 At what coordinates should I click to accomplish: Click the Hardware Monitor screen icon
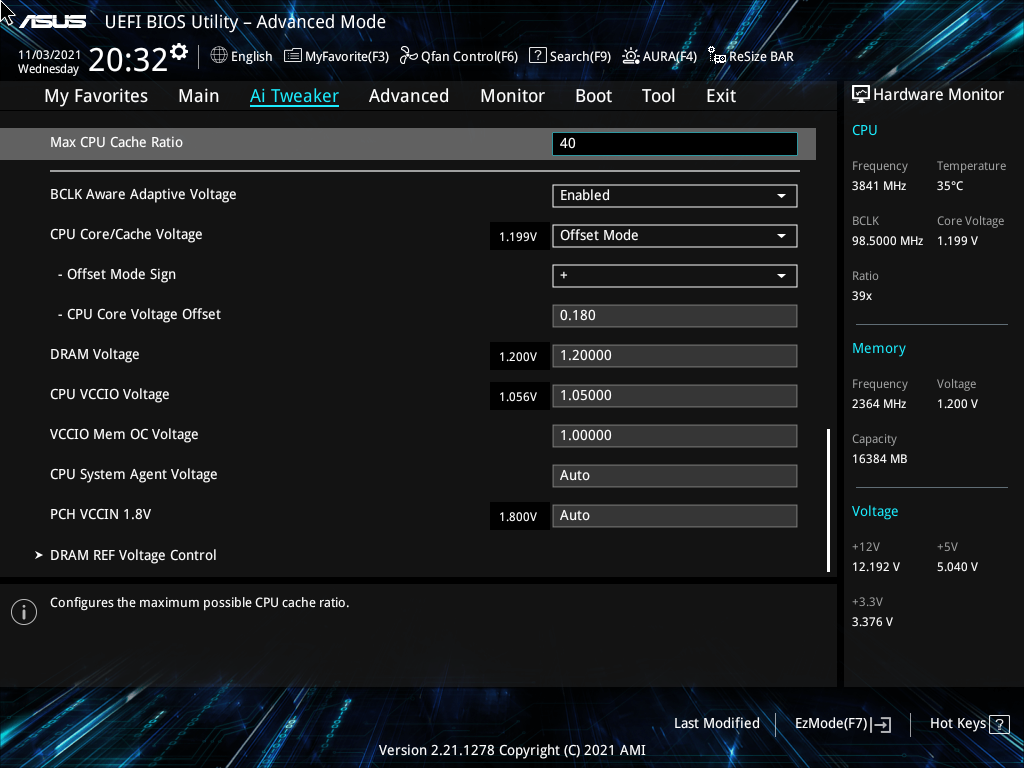pyautogui.click(x=861, y=95)
